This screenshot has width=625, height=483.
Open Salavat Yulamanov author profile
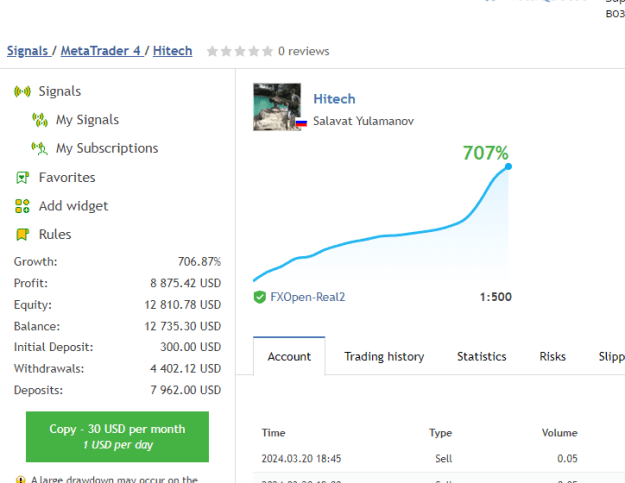pos(364,121)
